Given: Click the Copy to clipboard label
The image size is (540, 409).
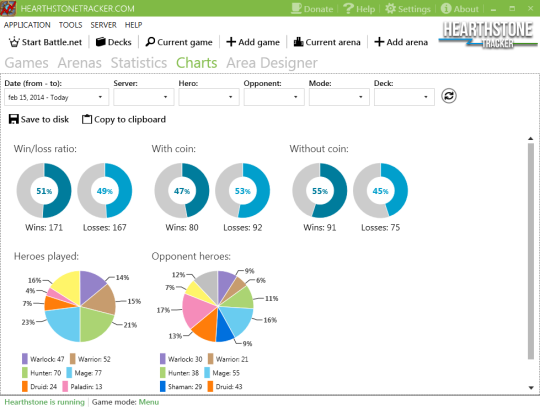Looking at the screenshot, I should (x=130, y=119).
